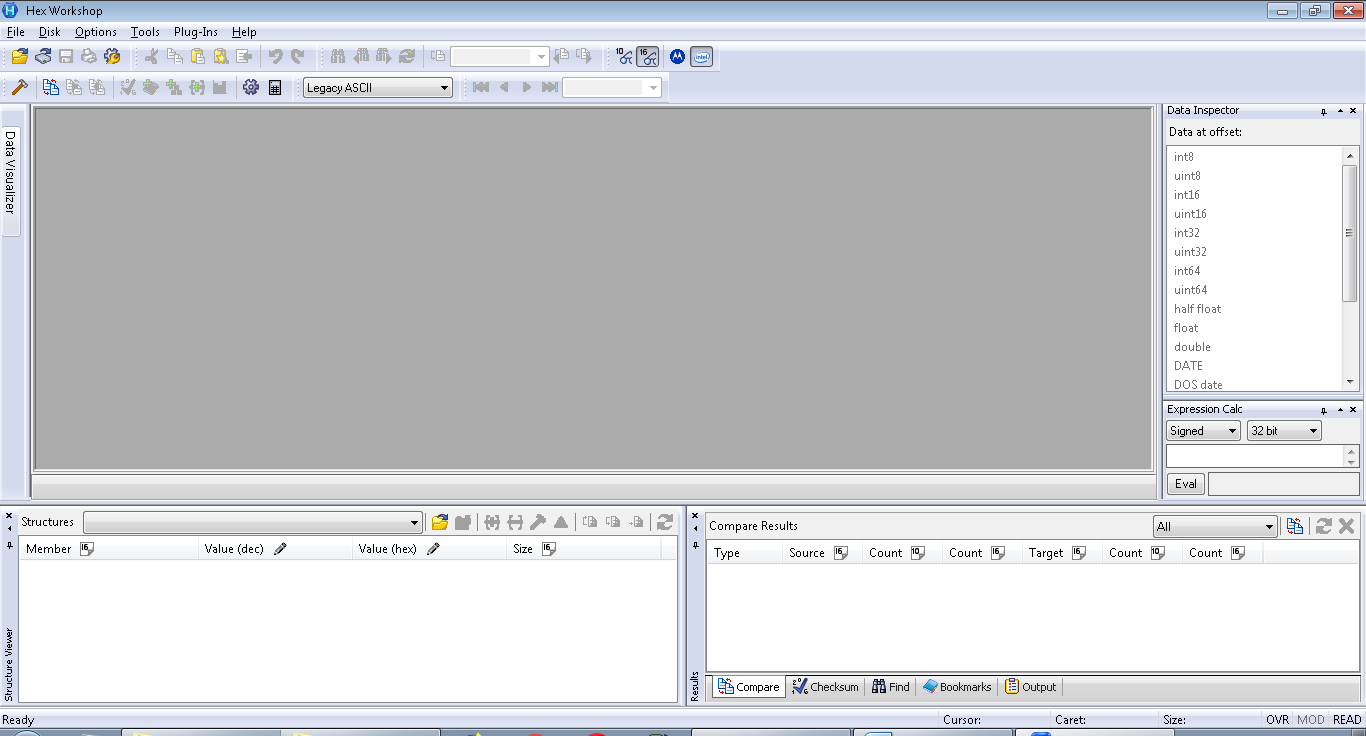This screenshot has width=1366, height=736.
Task: Click the open structure library folder icon
Action: tap(439, 522)
